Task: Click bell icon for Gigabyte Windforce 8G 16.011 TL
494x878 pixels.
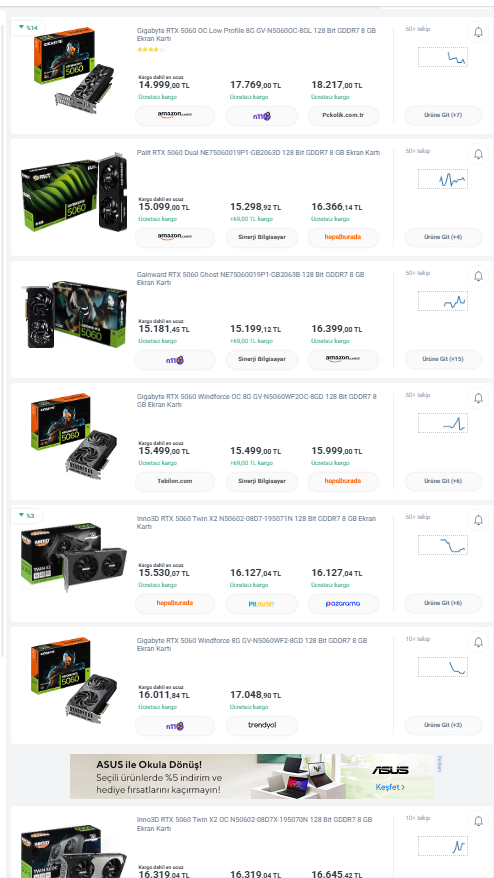Action: pos(478,642)
